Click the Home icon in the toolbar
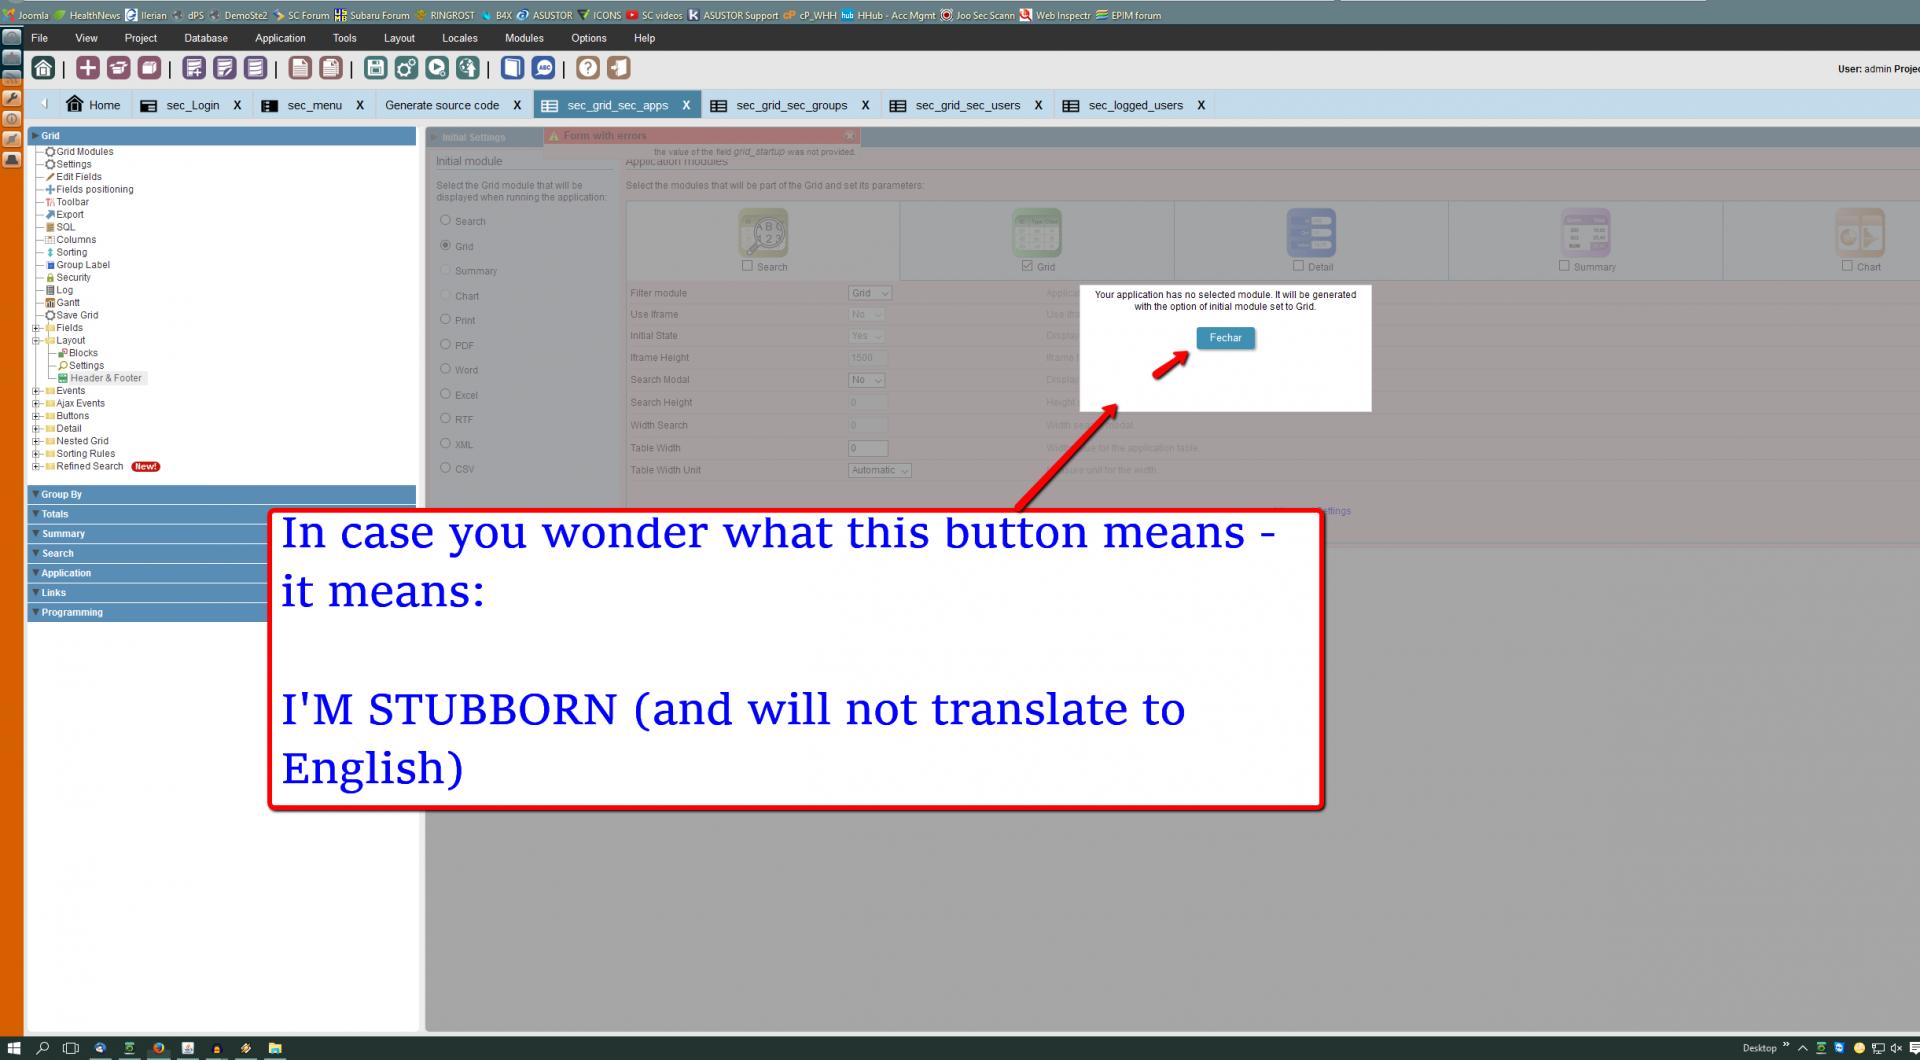The height and width of the screenshot is (1060, 1920). pyautogui.click(x=43, y=68)
